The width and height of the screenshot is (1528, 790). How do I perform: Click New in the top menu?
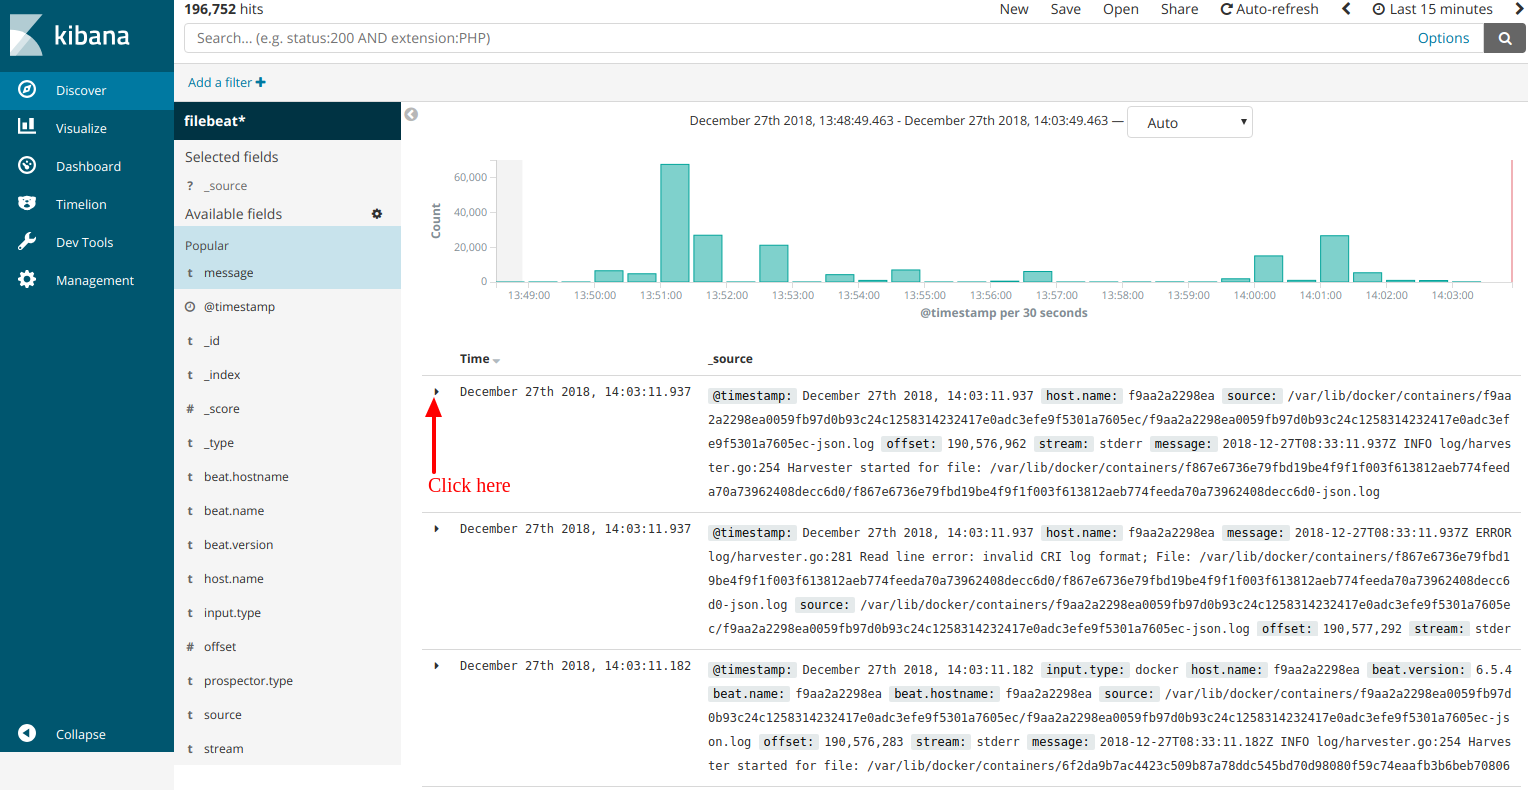coord(1014,9)
